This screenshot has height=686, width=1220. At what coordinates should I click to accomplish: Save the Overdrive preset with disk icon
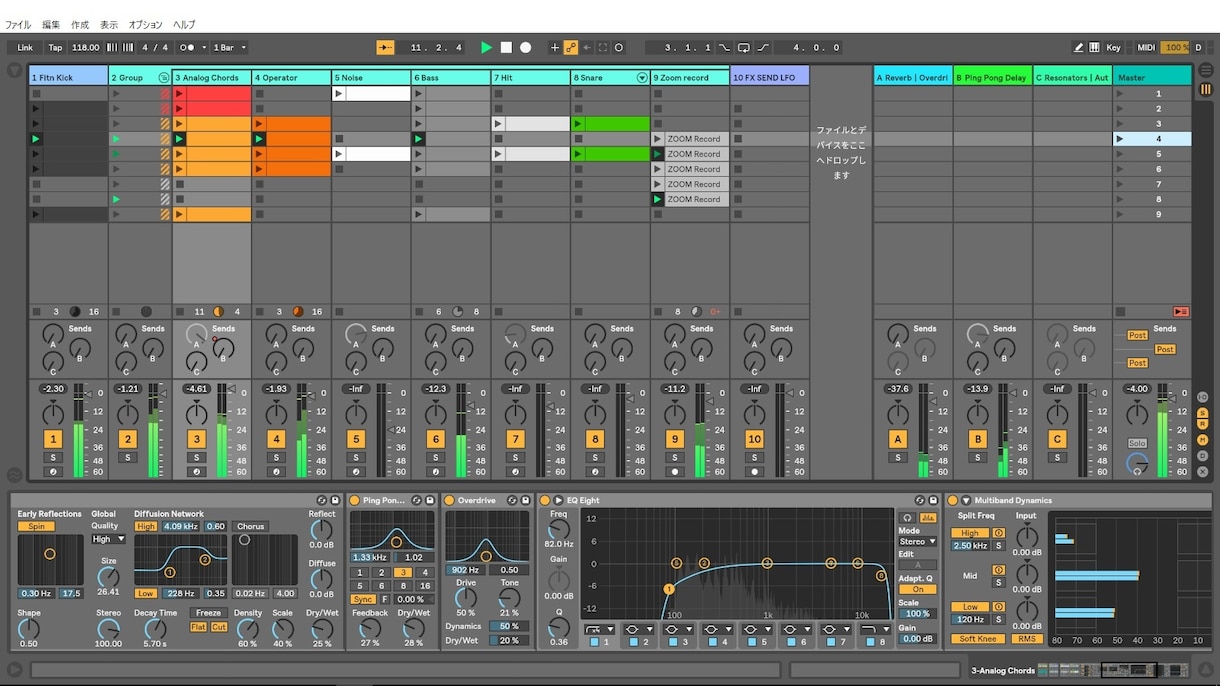[526, 500]
